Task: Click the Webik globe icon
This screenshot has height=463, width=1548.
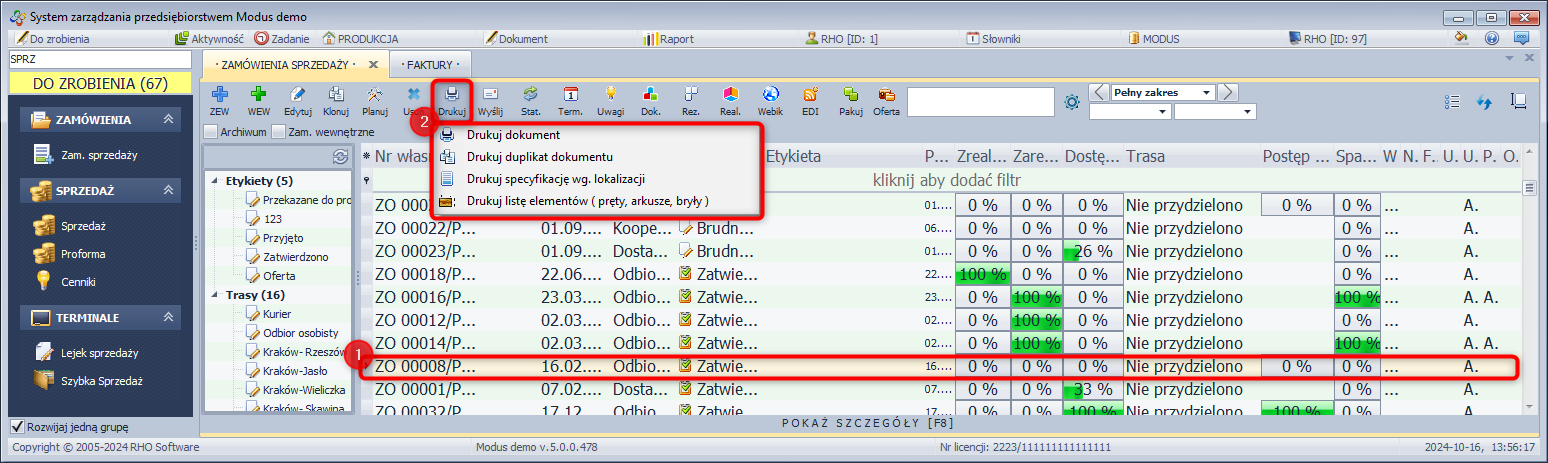Action: (x=770, y=94)
